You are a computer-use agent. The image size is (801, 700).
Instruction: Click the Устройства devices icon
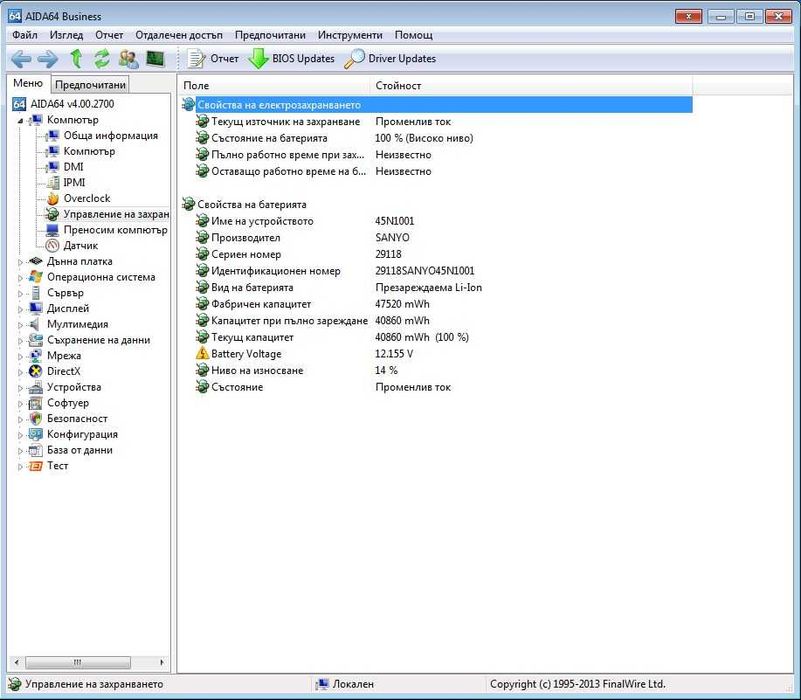click(36, 387)
